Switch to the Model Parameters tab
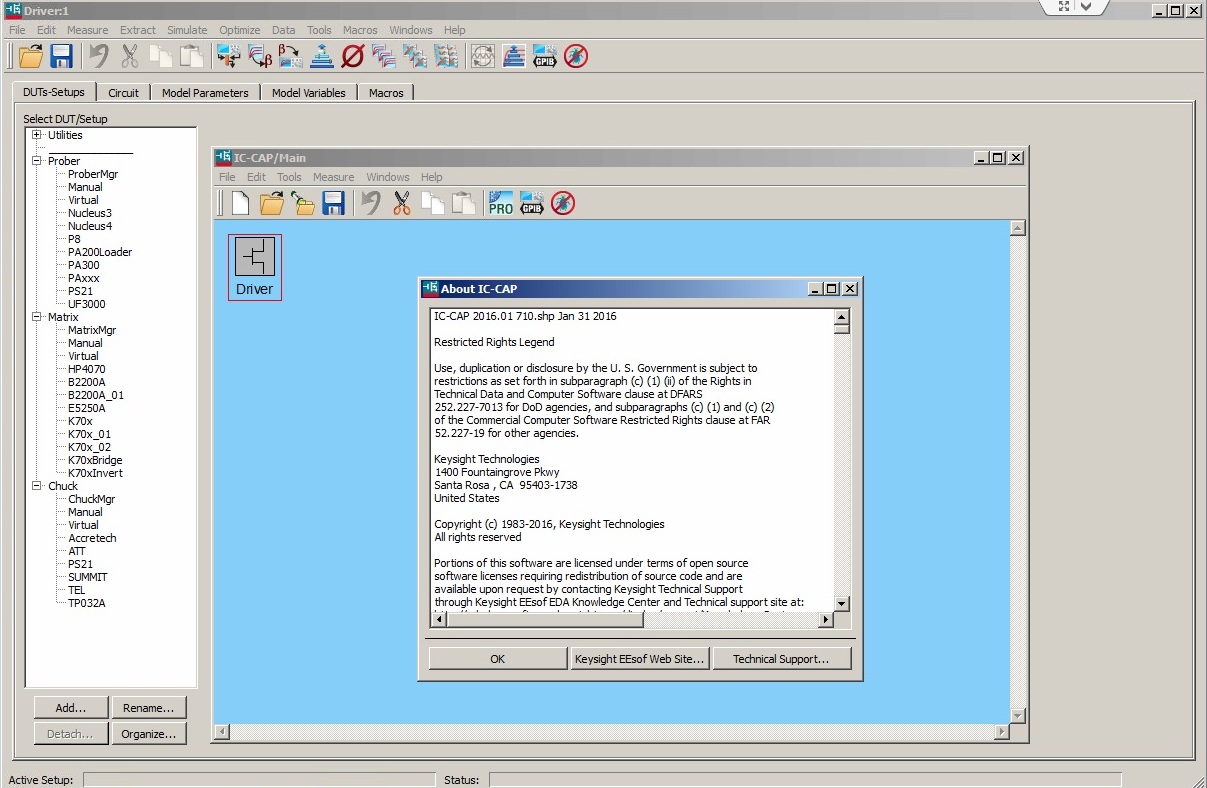 [205, 93]
